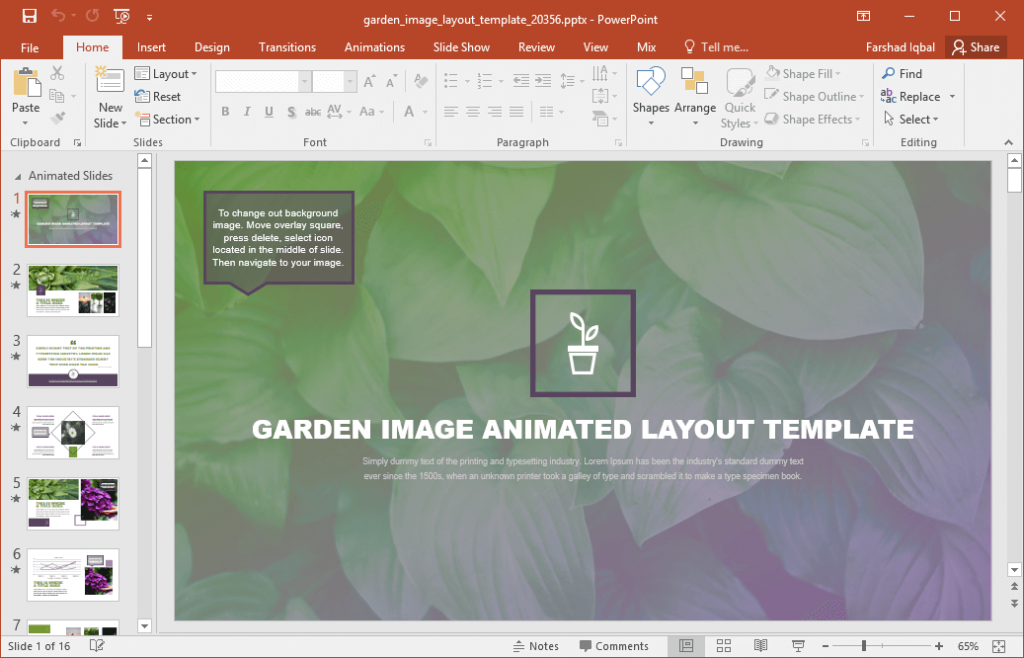Viewport: 1024px width, 658px height.
Task: Switch to Slide Sorter view
Action: coord(723,645)
